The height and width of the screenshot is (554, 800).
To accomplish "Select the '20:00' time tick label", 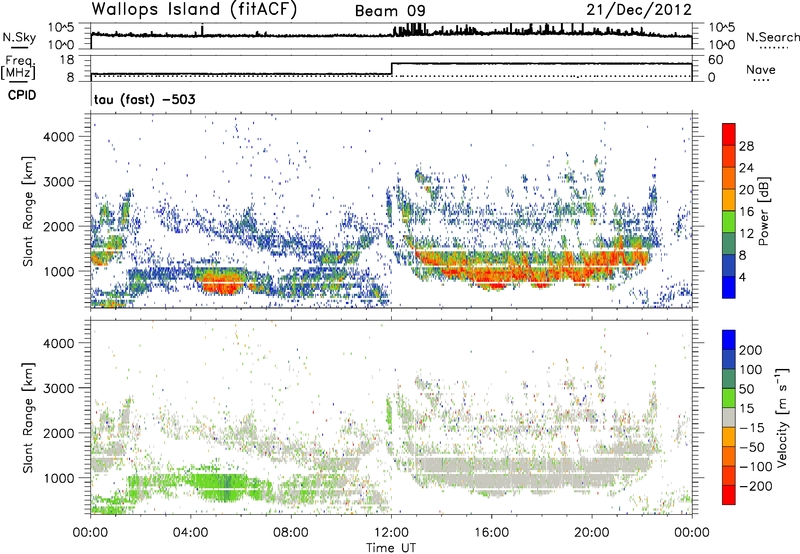I will pos(591,533).
